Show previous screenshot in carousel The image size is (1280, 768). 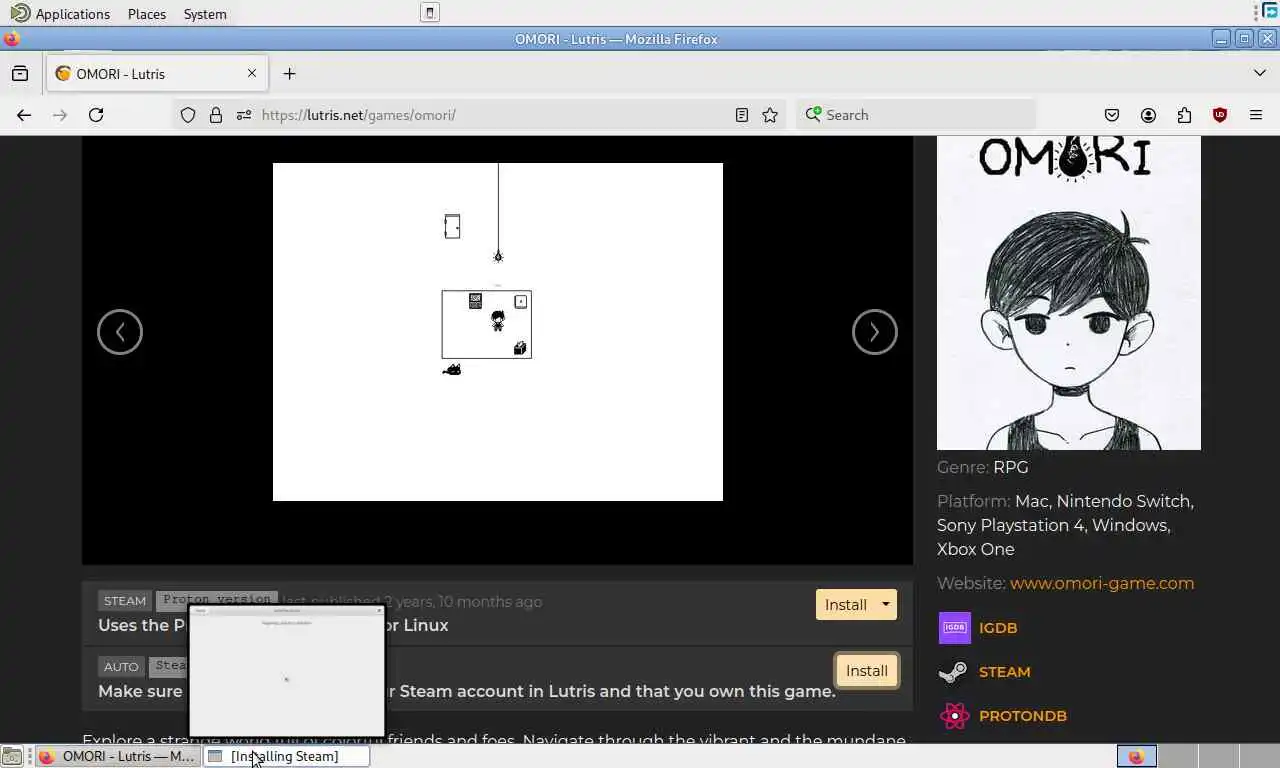(120, 332)
